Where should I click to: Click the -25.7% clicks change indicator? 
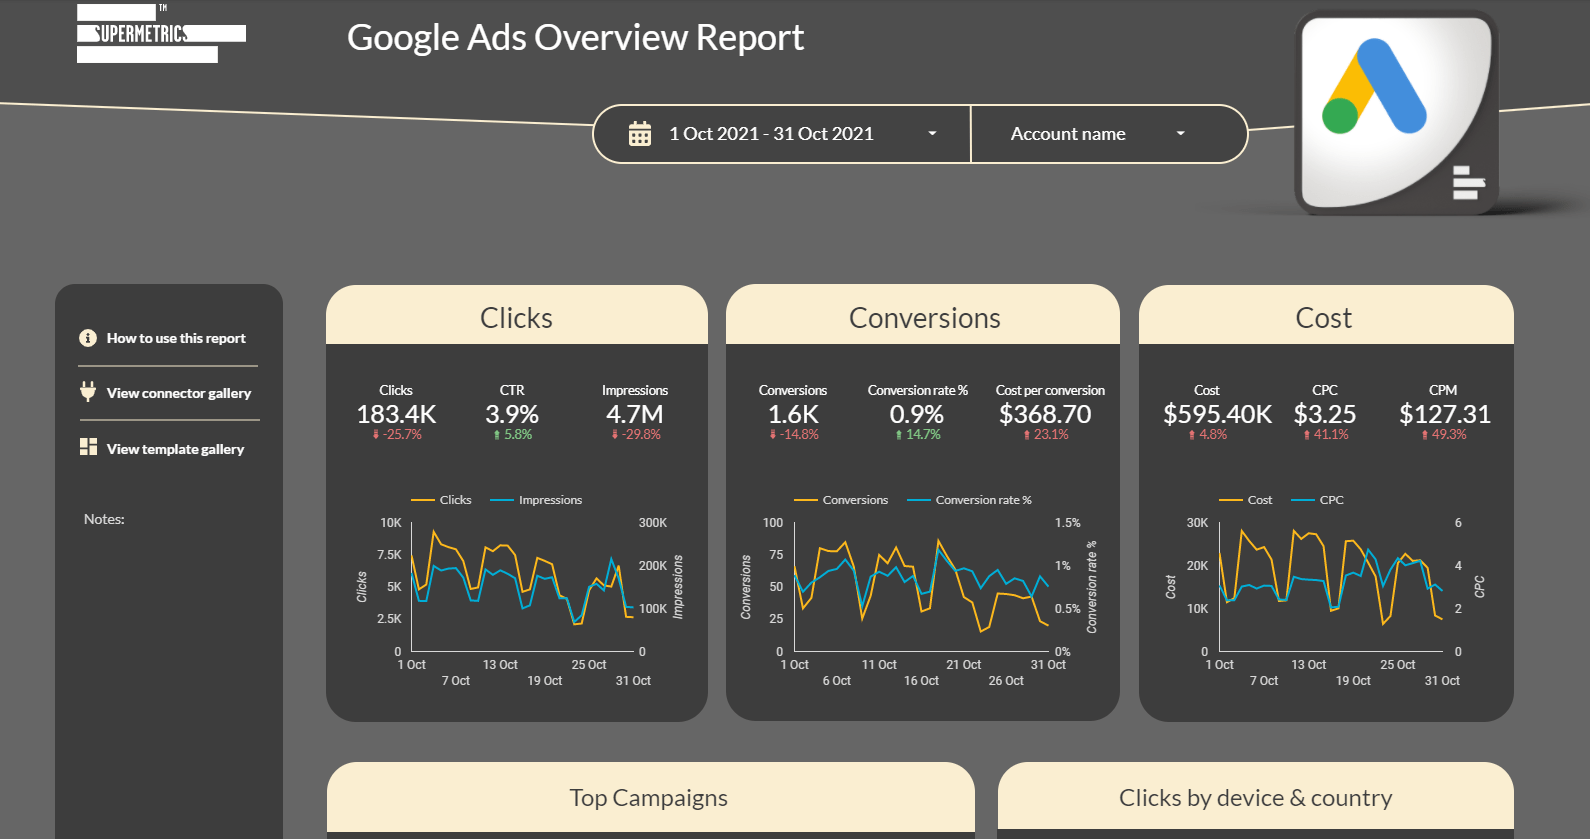tap(397, 435)
